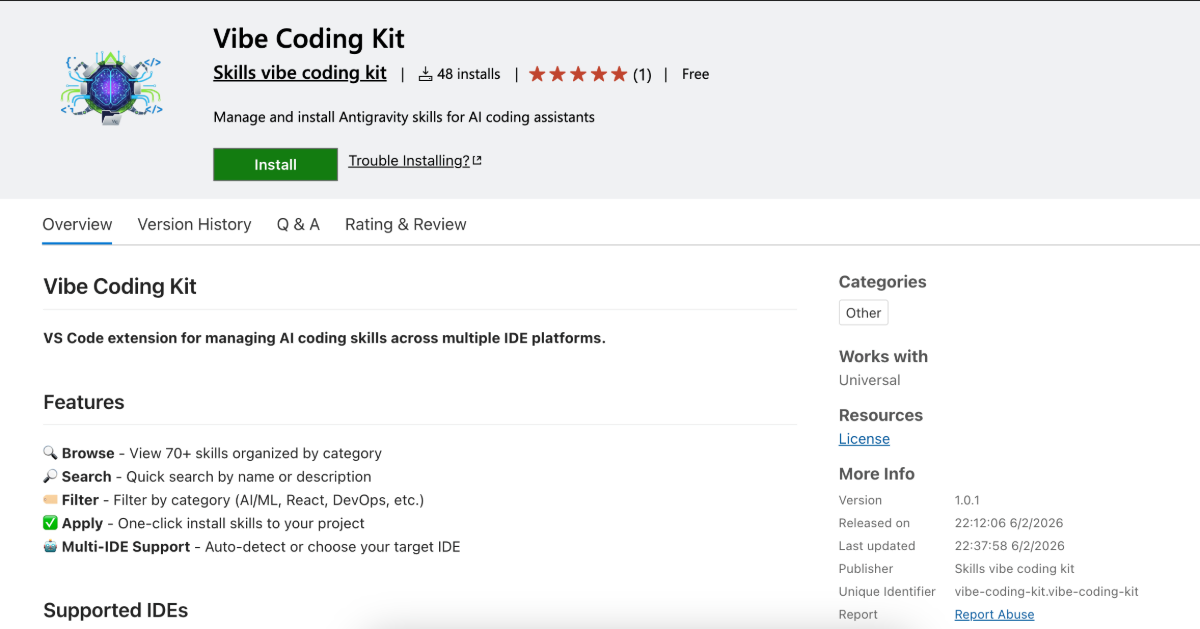The image size is (1200, 629).
Task: Click the Vibe Coding Kit extension logo
Action: tap(110, 87)
